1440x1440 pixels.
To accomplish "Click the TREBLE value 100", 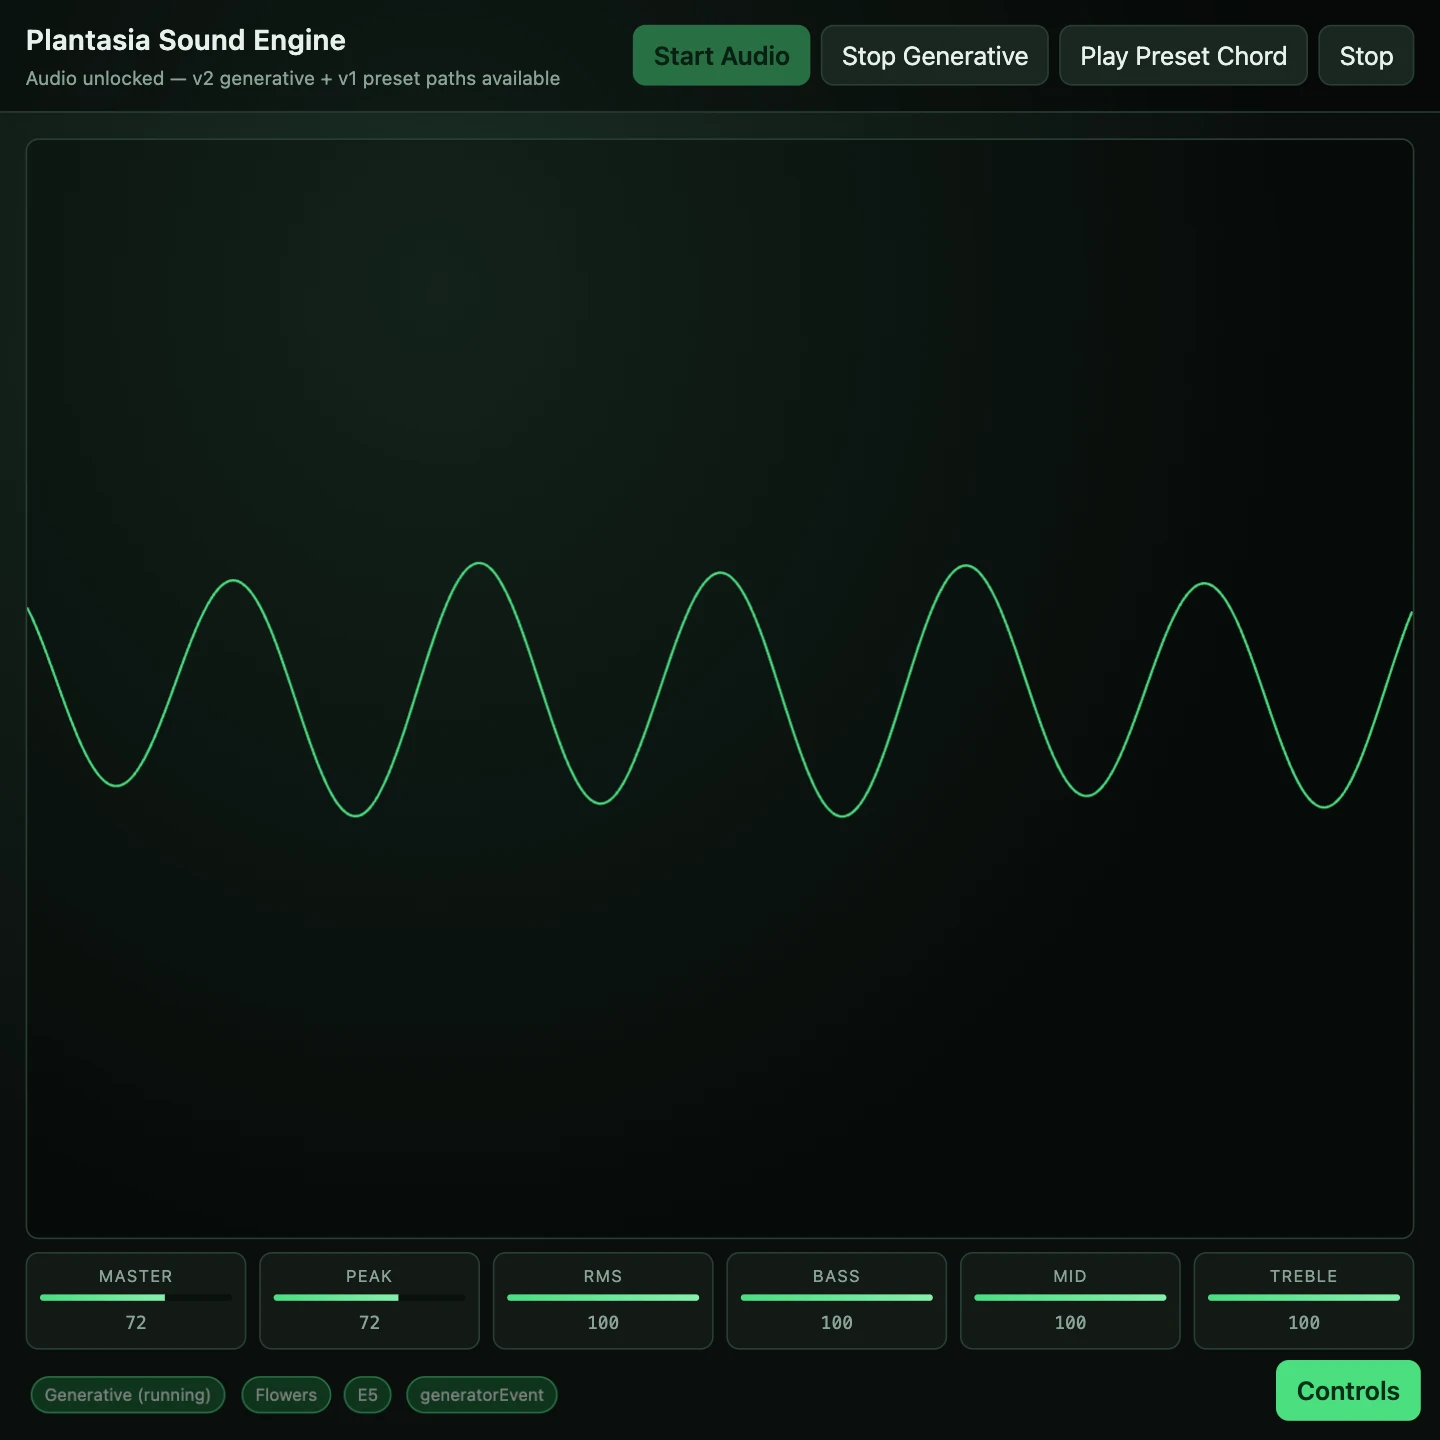I will (x=1304, y=1322).
